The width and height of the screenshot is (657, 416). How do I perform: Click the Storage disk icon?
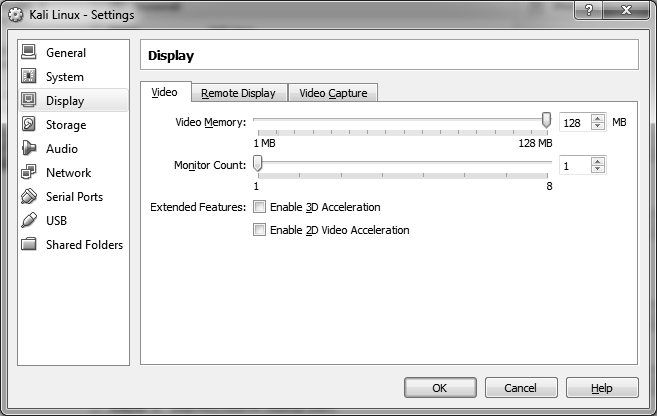click(x=28, y=125)
